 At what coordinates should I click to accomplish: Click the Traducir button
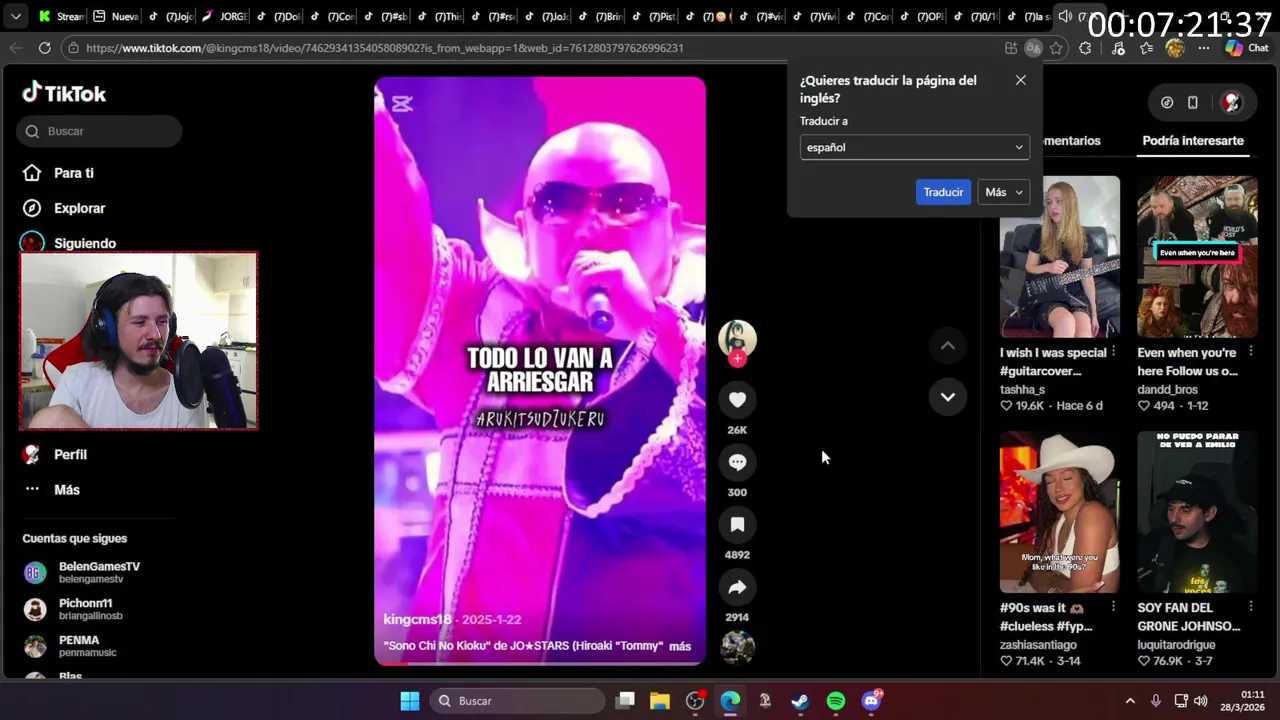pyautogui.click(x=943, y=192)
